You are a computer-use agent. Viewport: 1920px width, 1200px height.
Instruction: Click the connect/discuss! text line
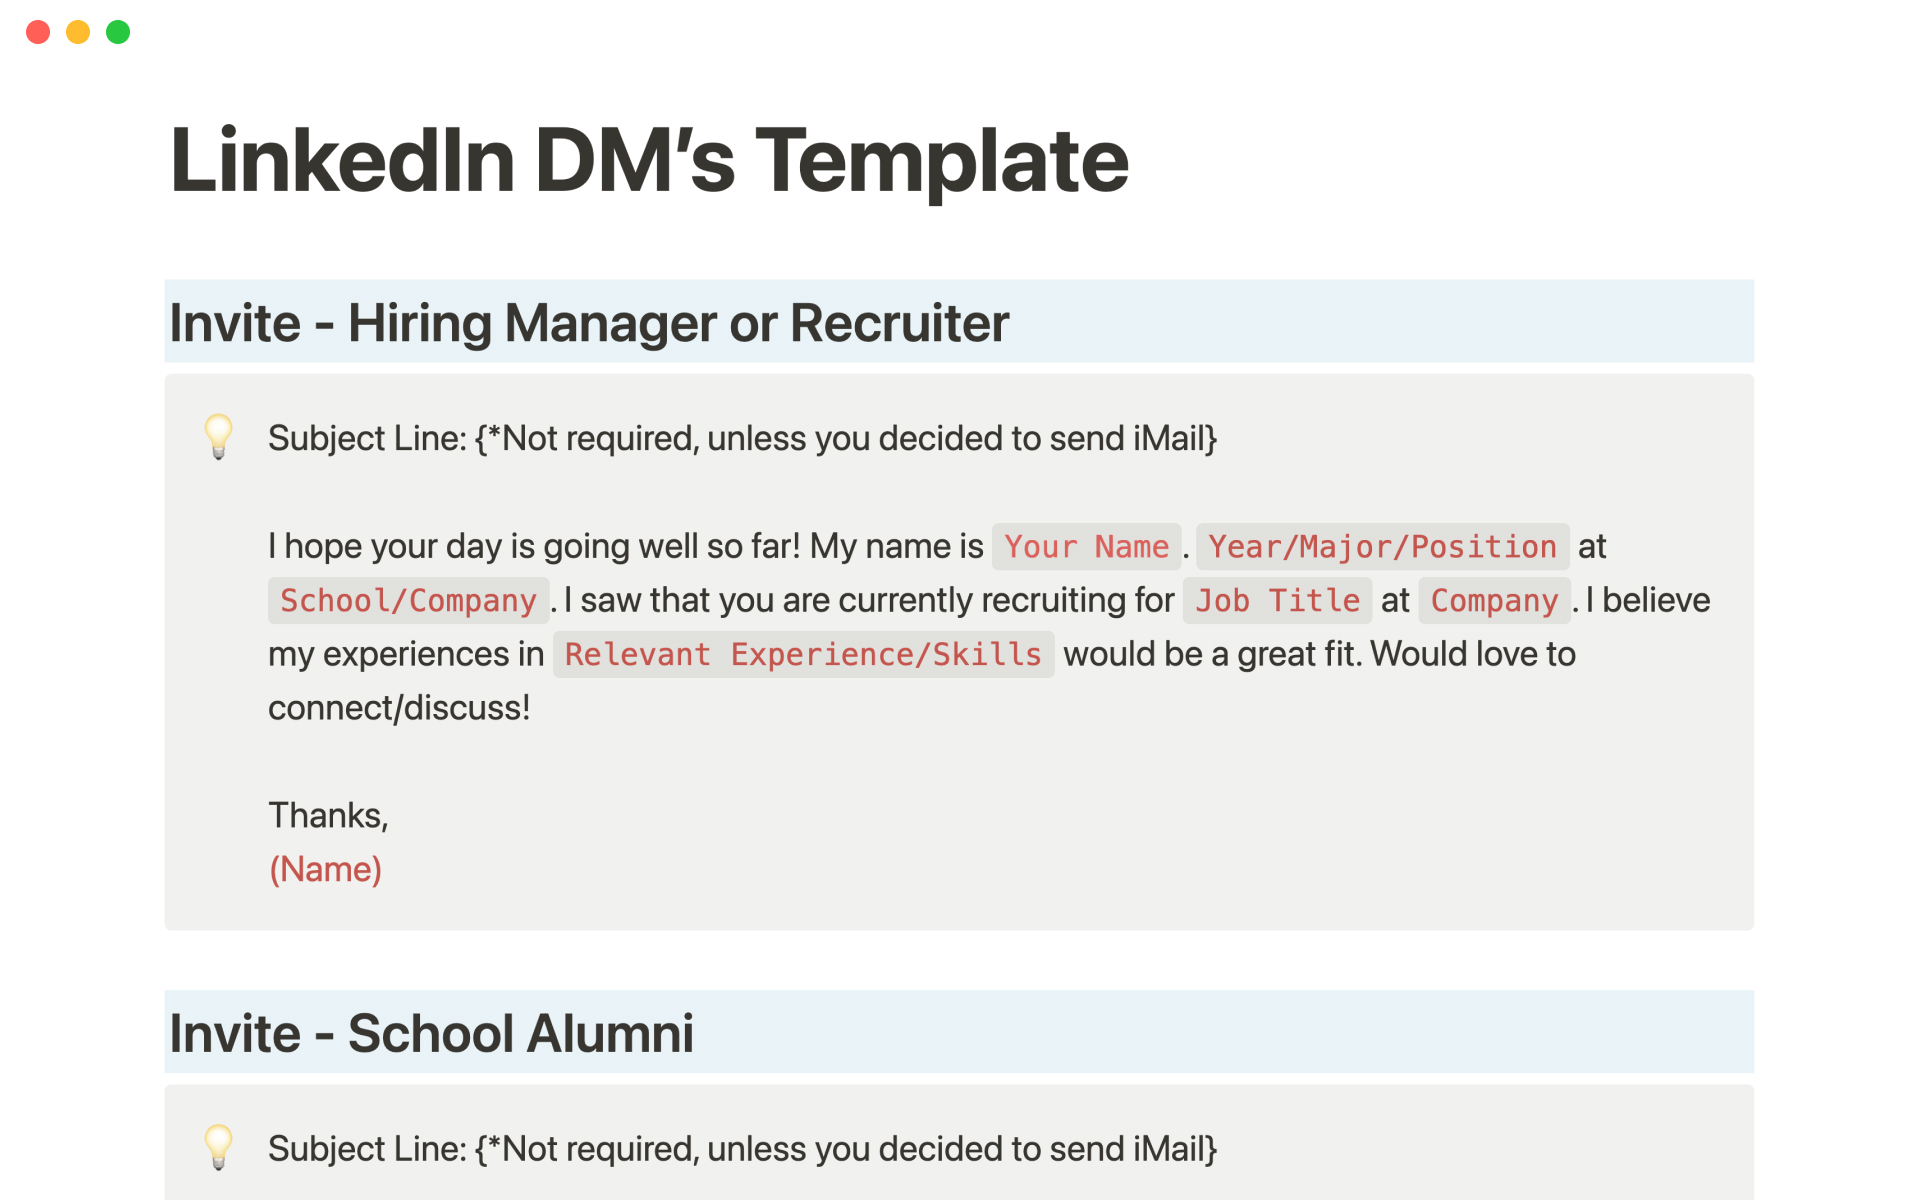[x=399, y=708]
